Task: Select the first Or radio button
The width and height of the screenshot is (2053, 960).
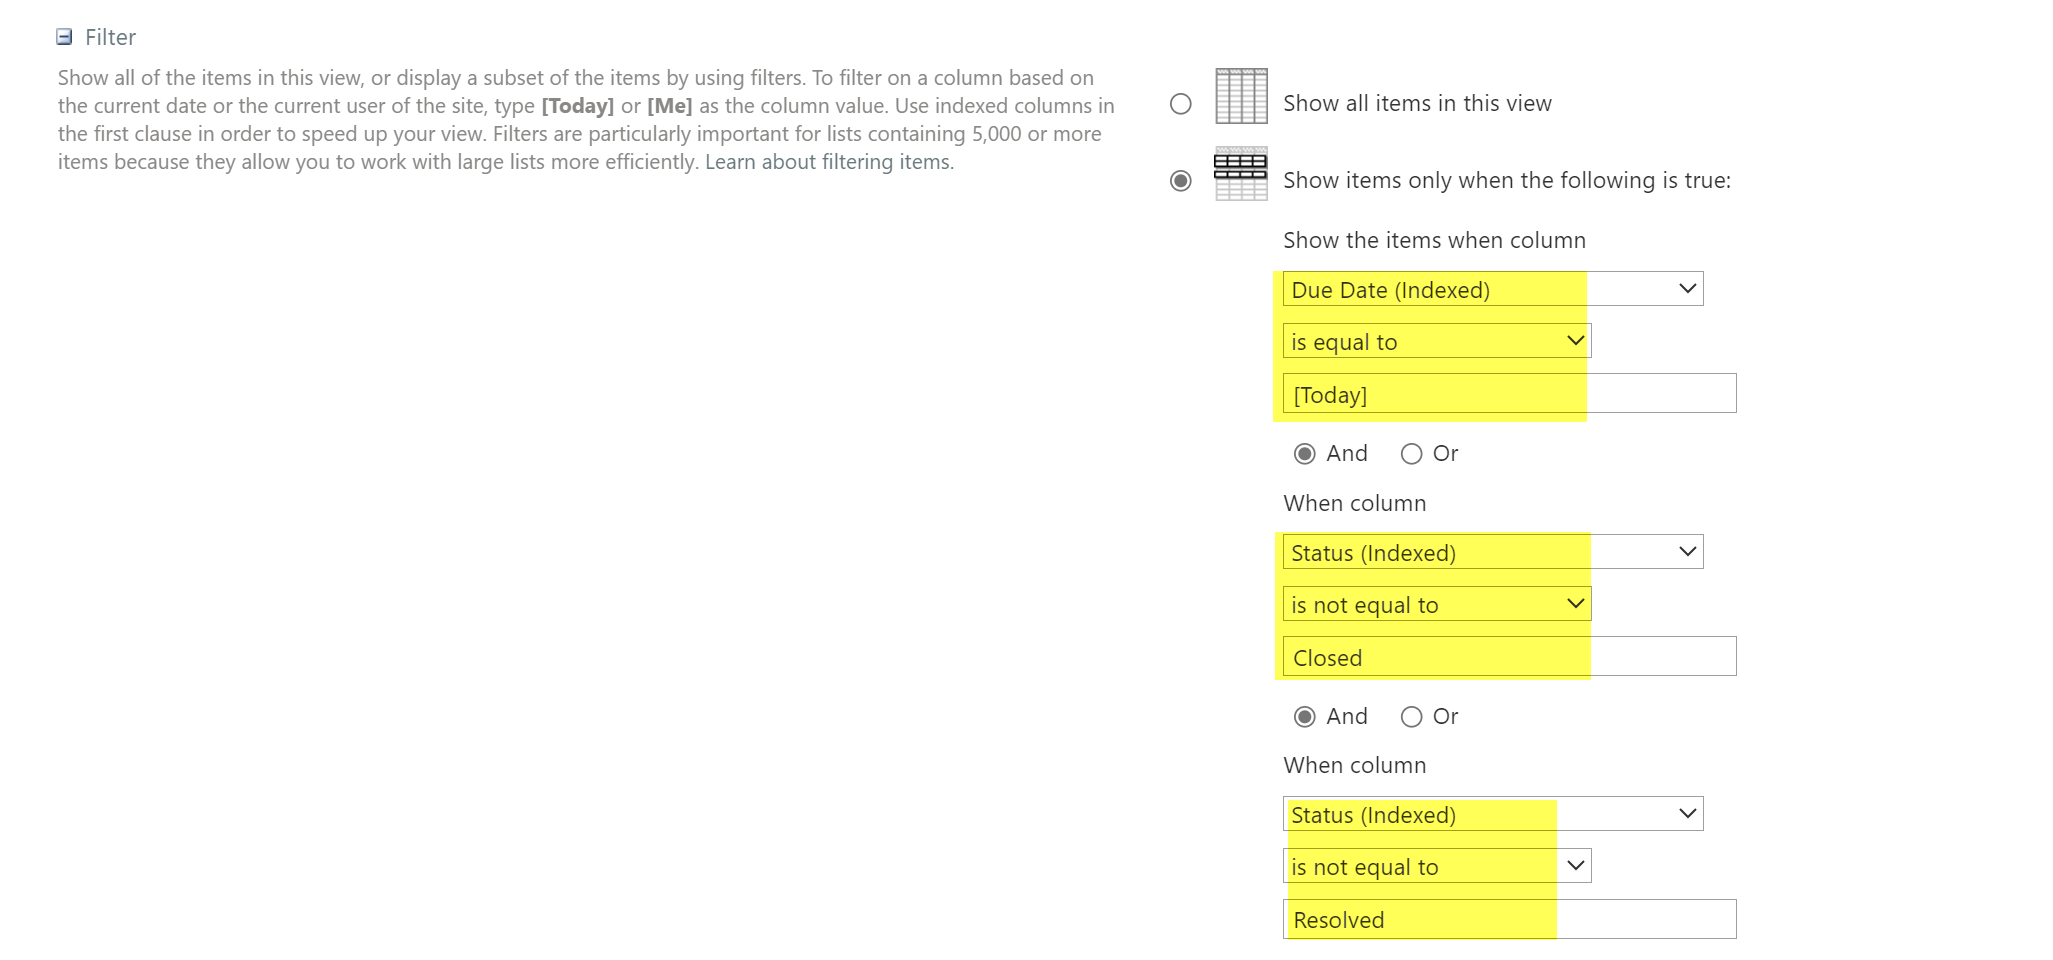Action: click(1411, 454)
